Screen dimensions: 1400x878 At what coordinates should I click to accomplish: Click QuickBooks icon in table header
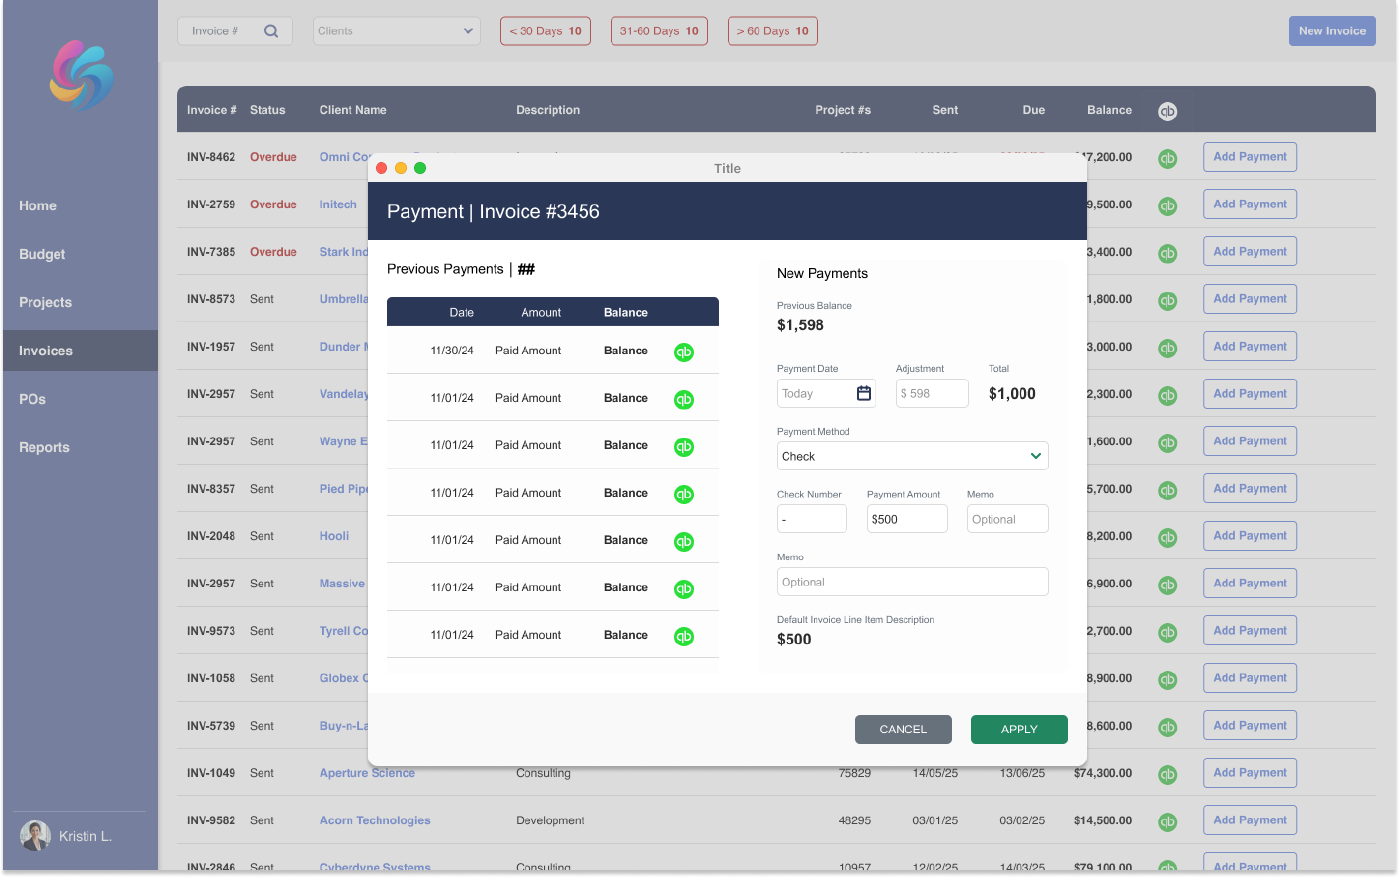click(x=1167, y=111)
